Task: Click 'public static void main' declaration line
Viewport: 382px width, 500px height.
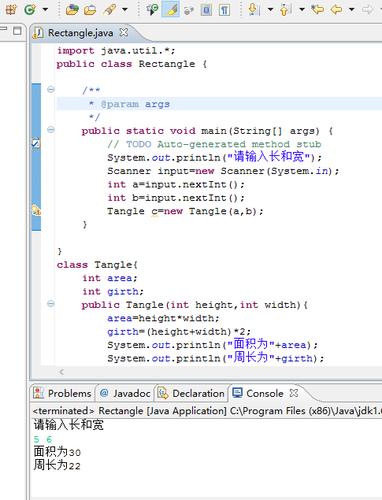Action: [207, 131]
